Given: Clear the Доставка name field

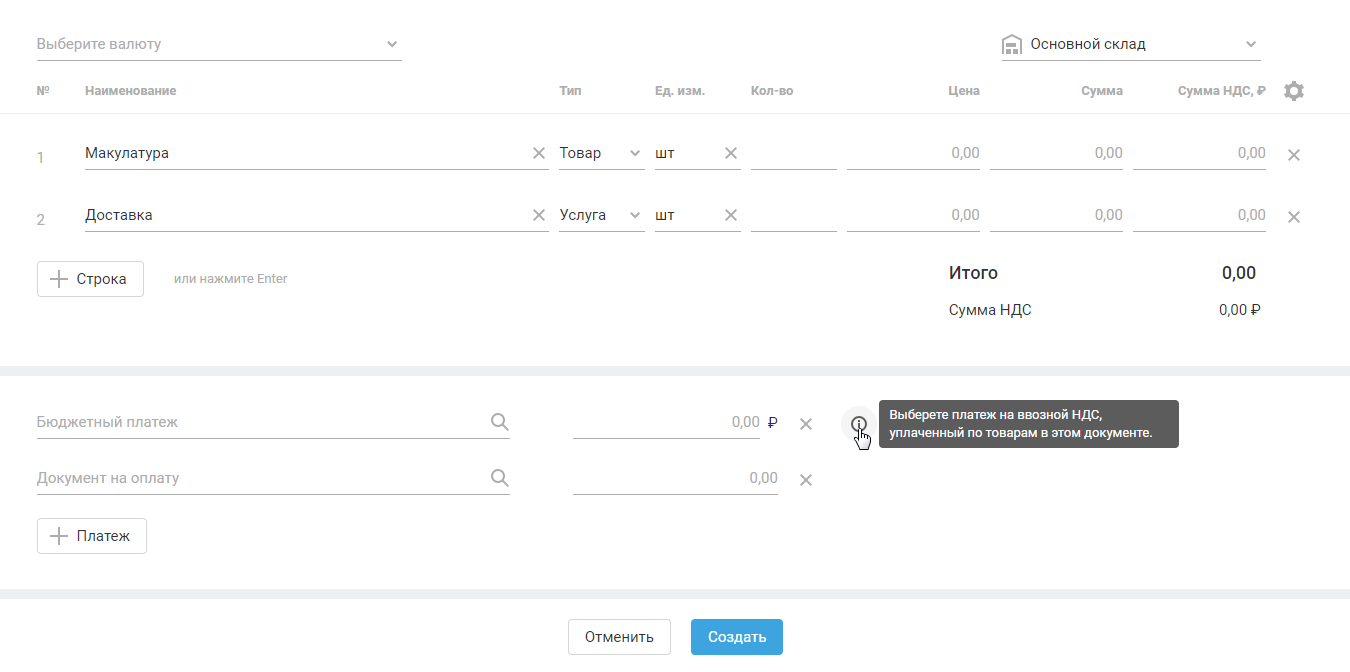Looking at the screenshot, I should tap(539, 216).
